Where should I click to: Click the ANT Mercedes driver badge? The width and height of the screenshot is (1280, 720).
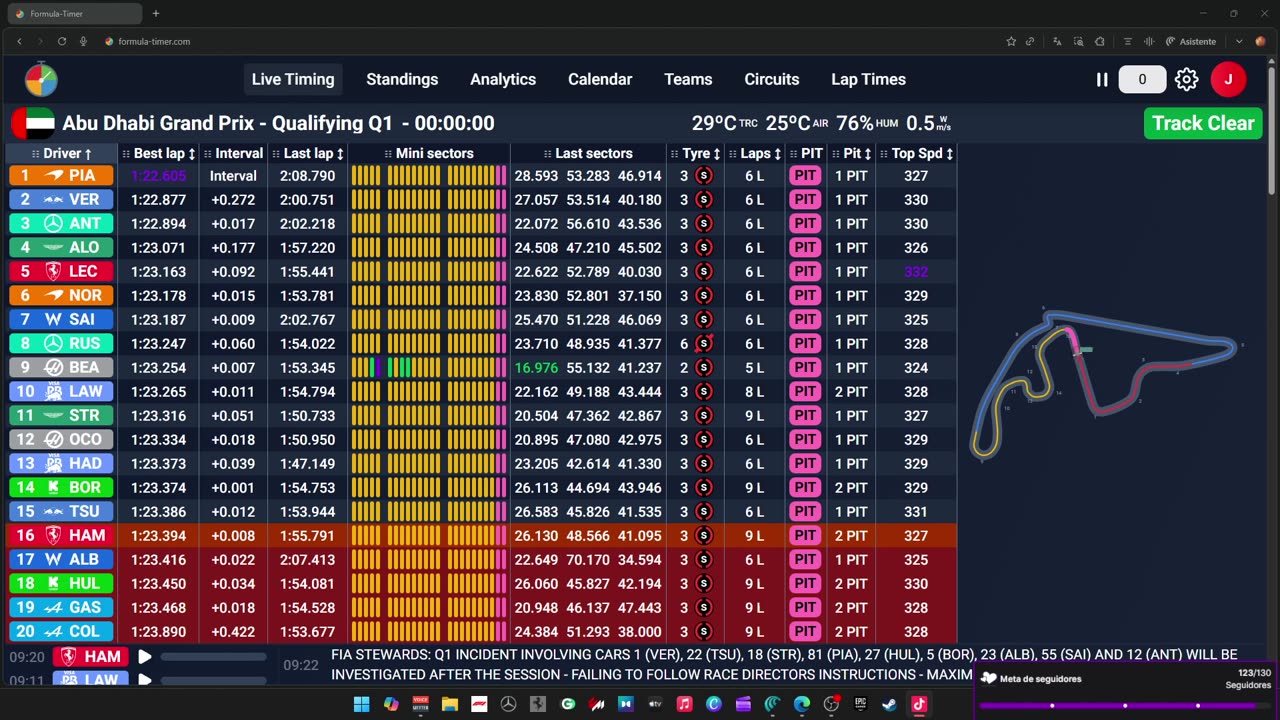pyautogui.click(x=61, y=224)
